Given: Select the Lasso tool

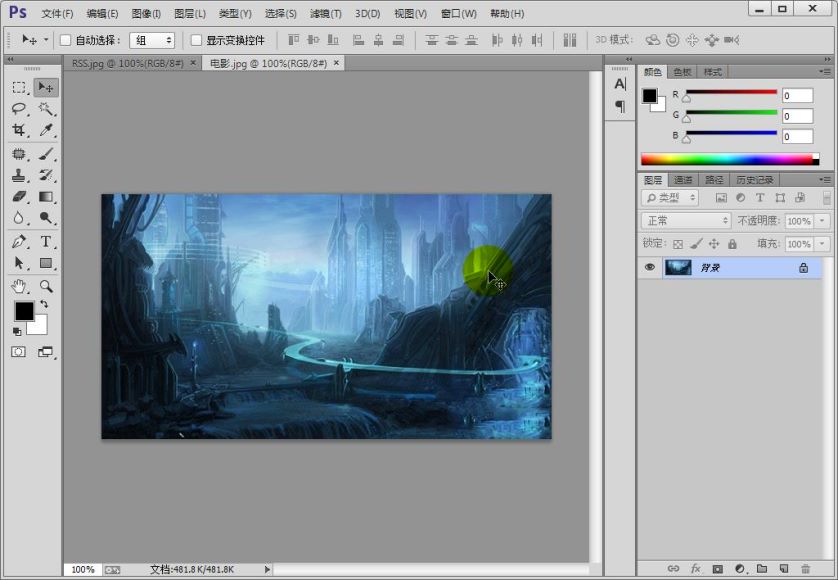Looking at the screenshot, I should 19,109.
